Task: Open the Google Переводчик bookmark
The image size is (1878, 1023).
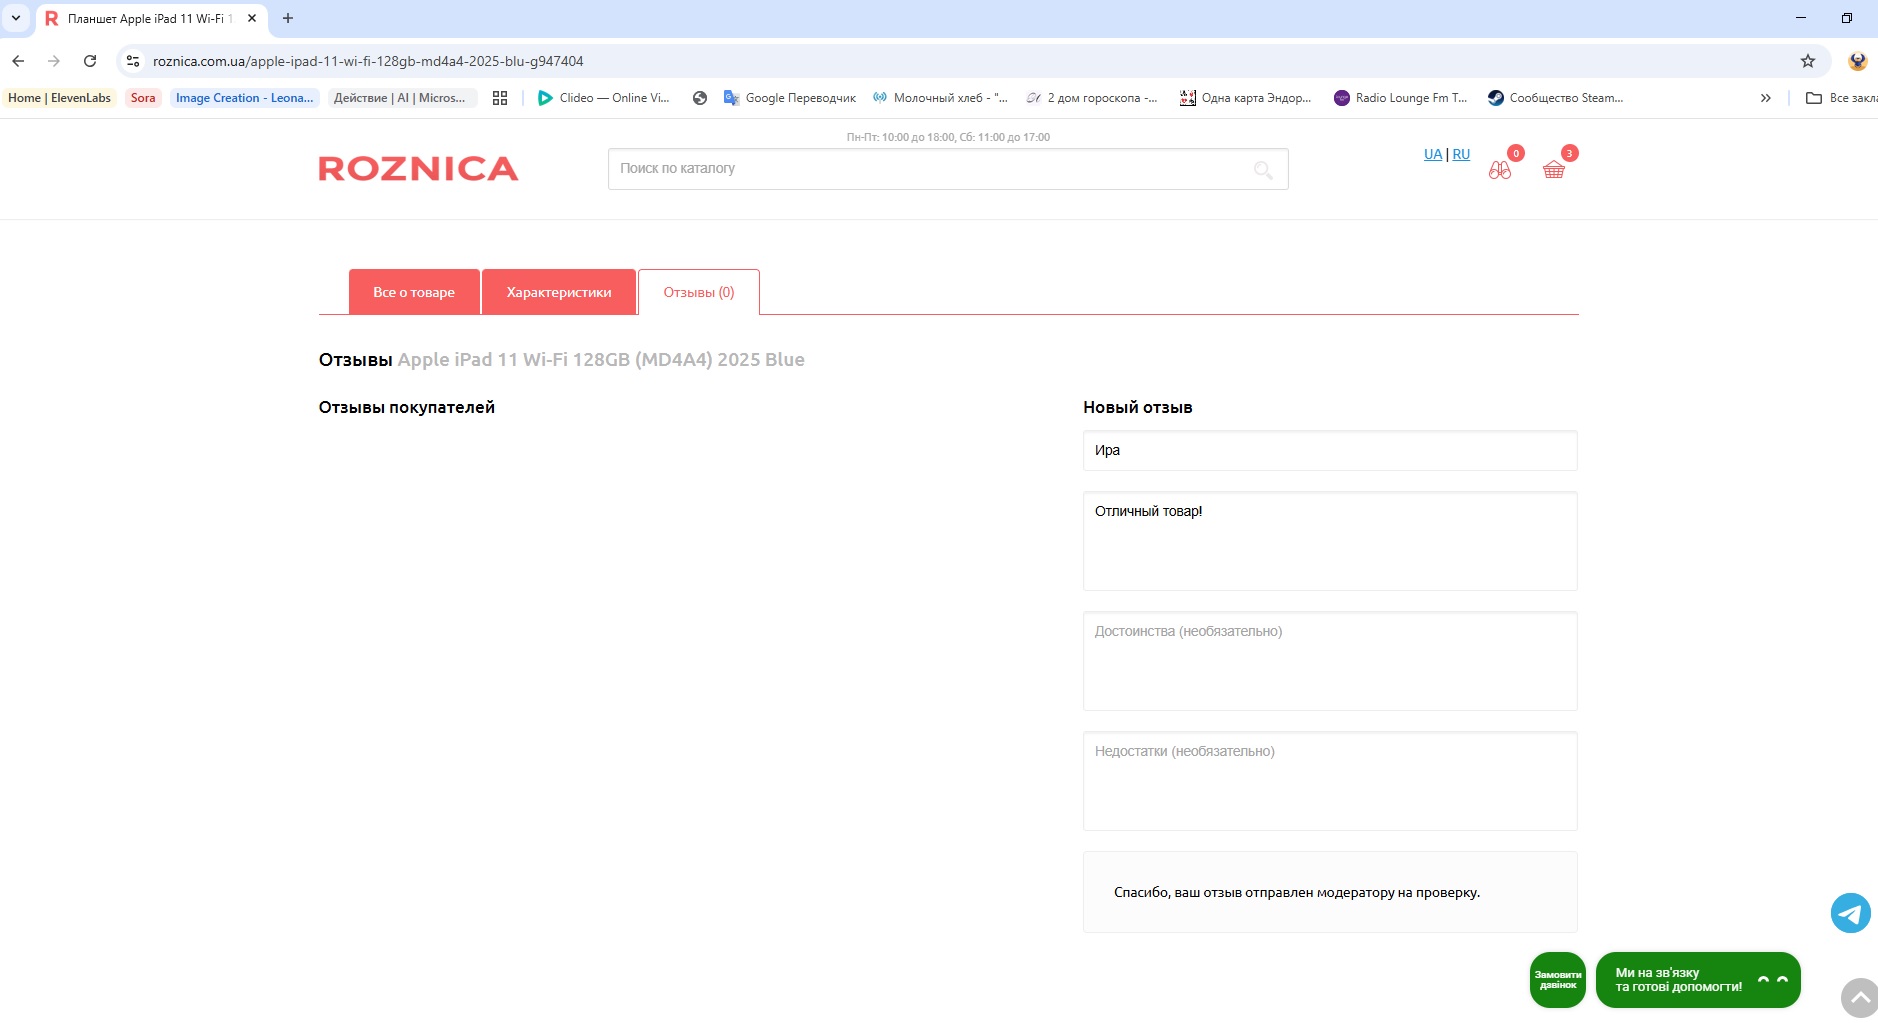Action: (790, 98)
